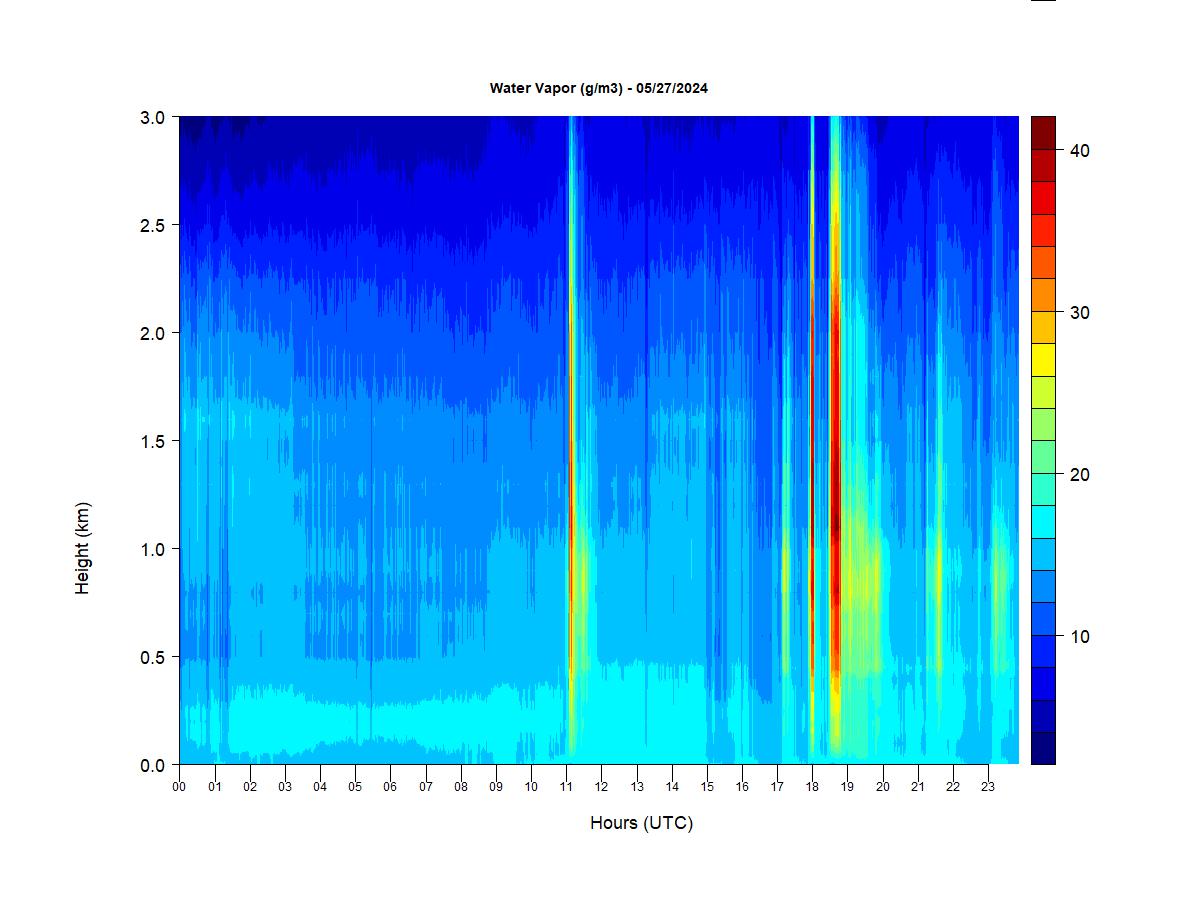
Task: Click the chart title Water Vapor (g/m3) - 05/27/2024
Action: [599, 88]
